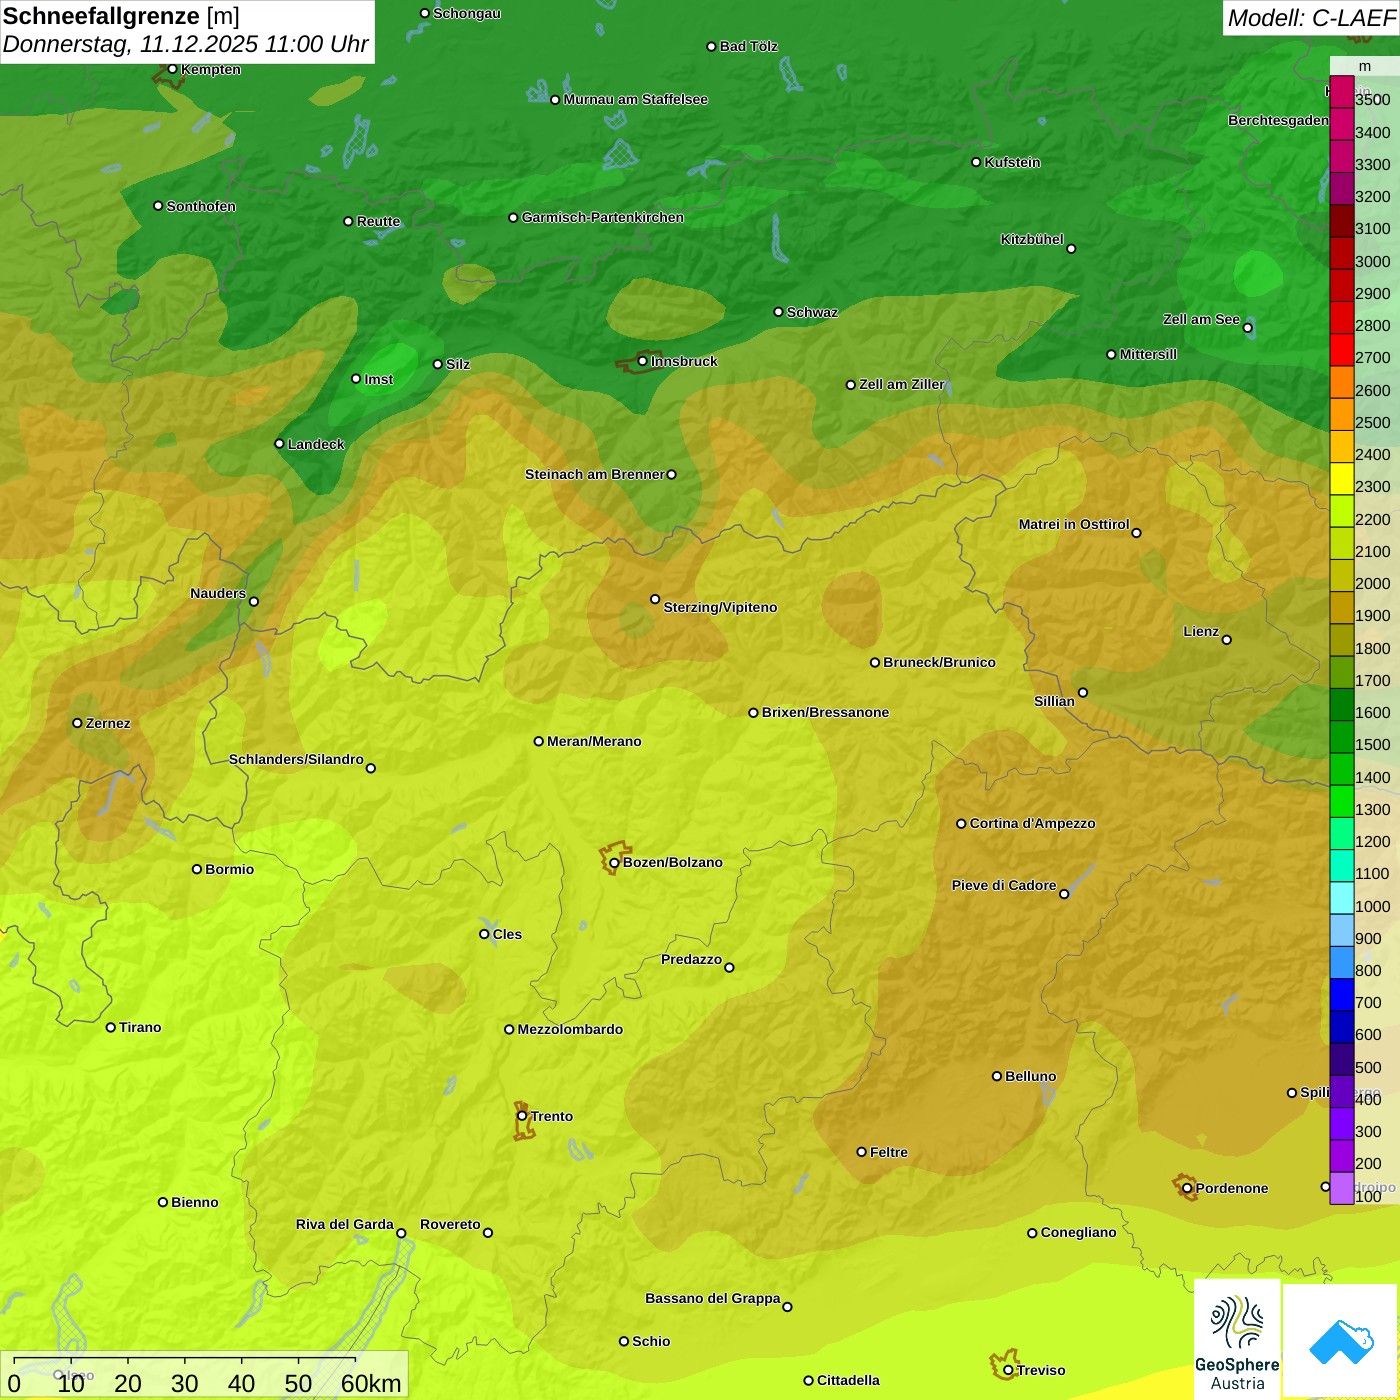Click the Garmisch-Partenkirchen label
This screenshot has width=1400, height=1400.
[603, 217]
